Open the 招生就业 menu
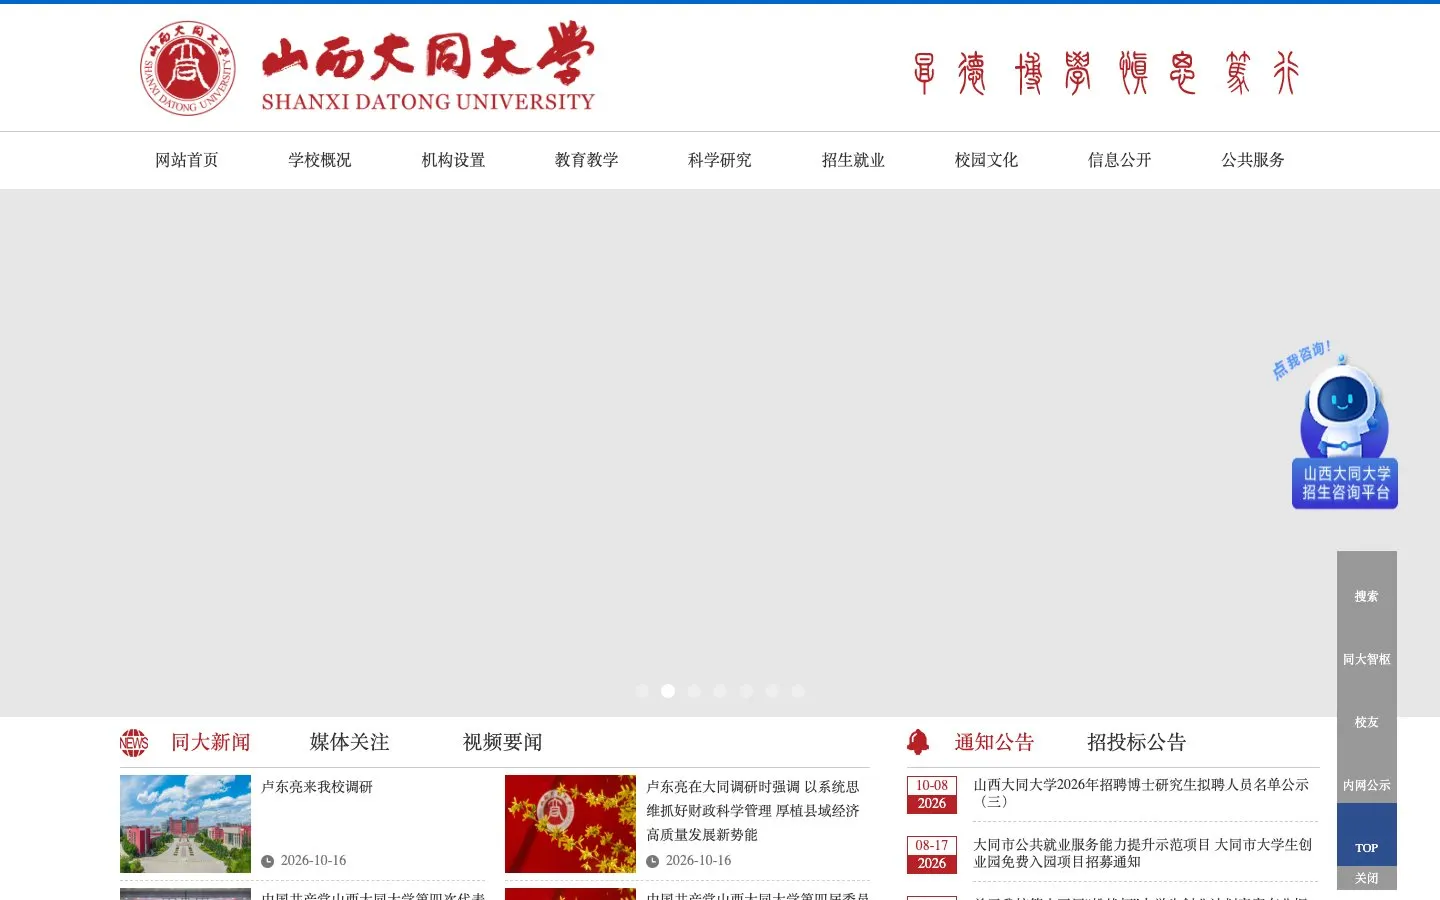 coord(853,160)
